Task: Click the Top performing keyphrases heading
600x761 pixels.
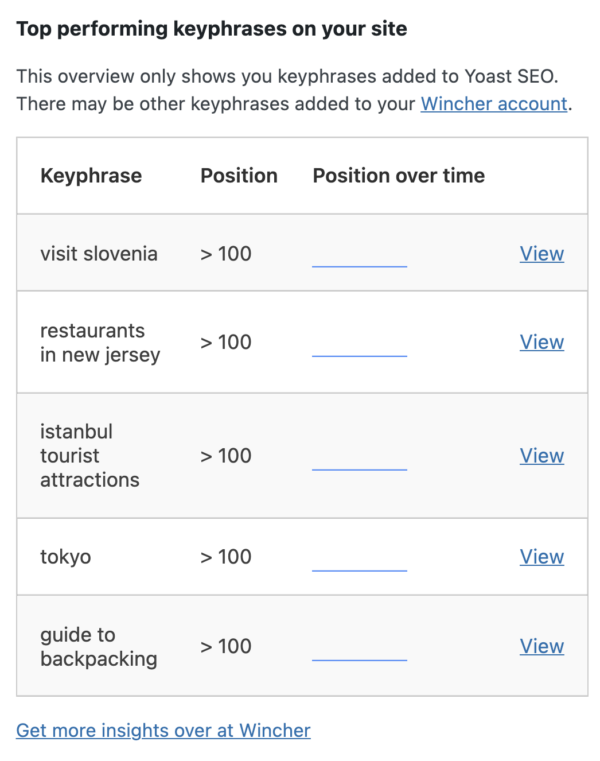Action: pyautogui.click(x=212, y=29)
